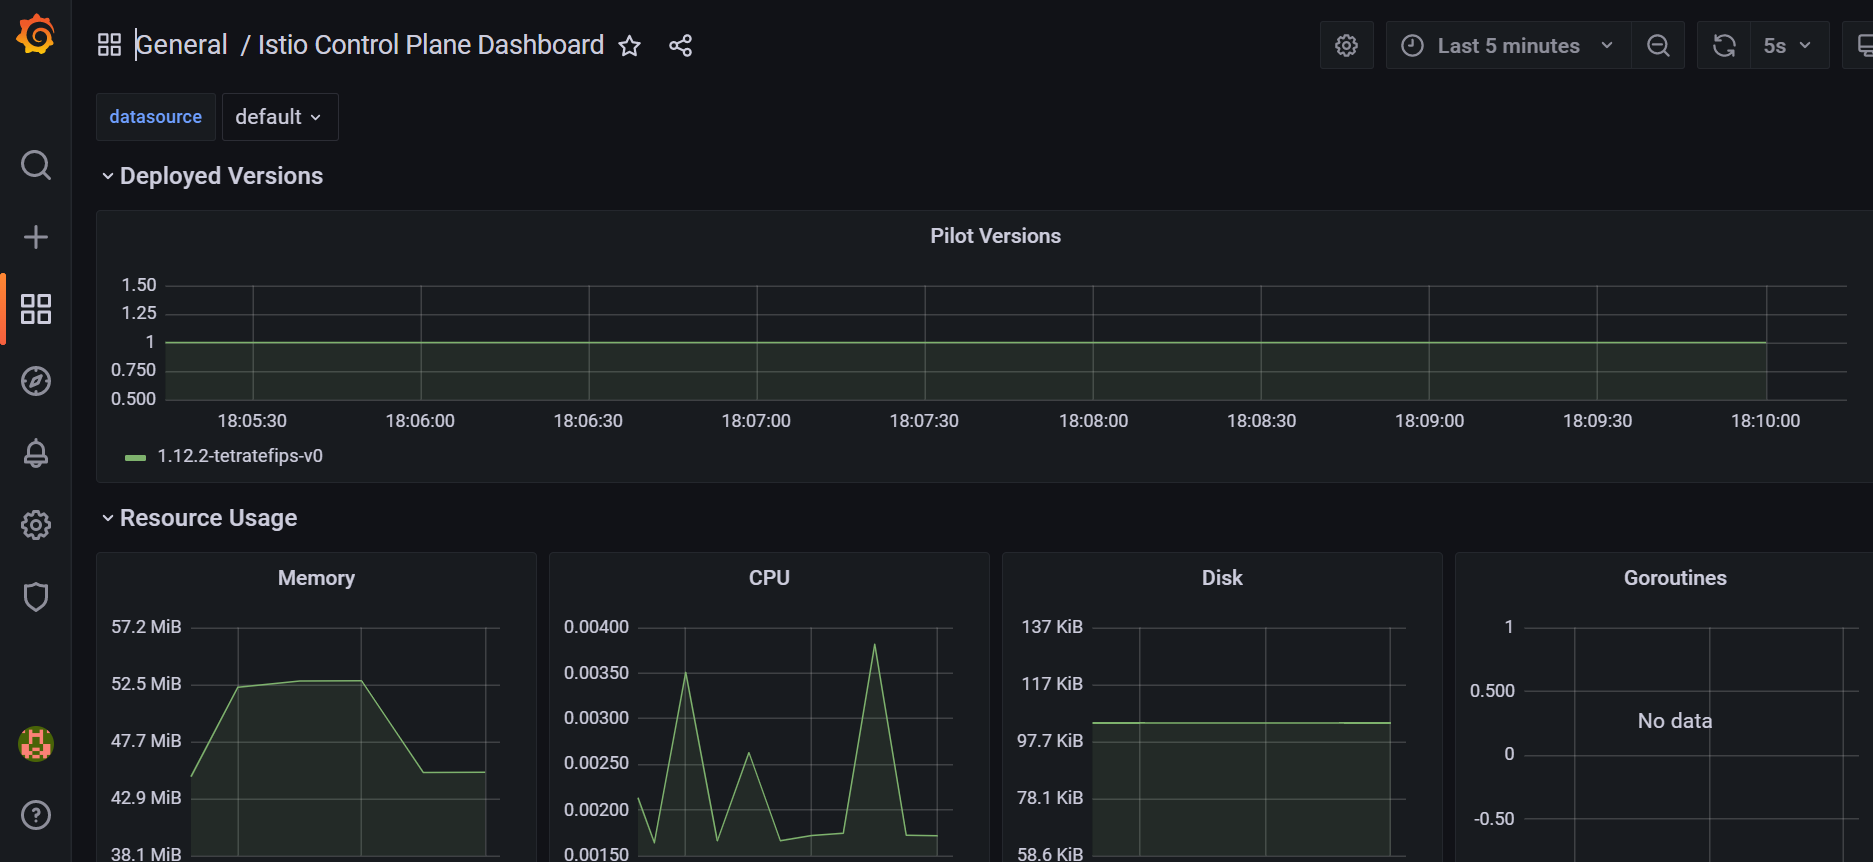1873x862 pixels.
Task: Open the Dashboards grid icon in sidebar
Action: pyautogui.click(x=36, y=309)
